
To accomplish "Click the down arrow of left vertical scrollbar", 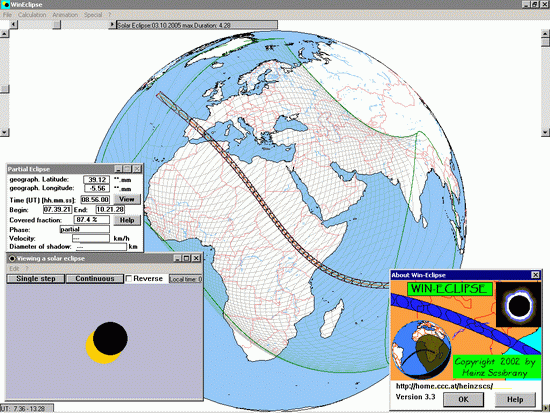I will coord(4,132).
